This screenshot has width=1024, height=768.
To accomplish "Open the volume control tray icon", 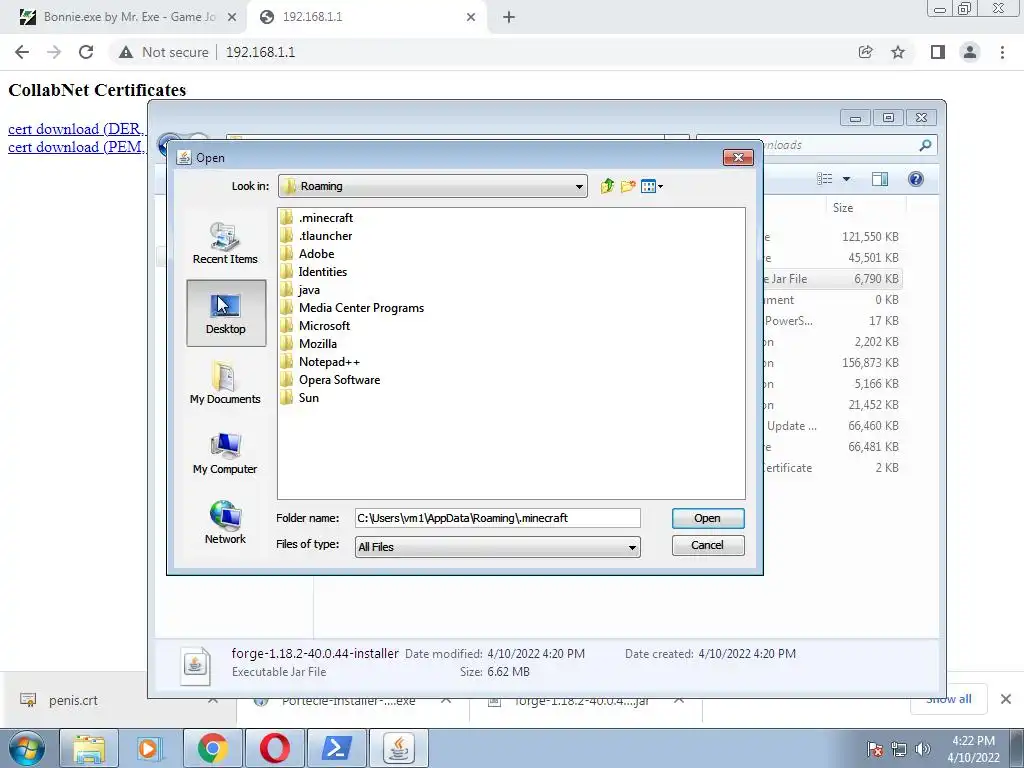I will pyautogui.click(x=923, y=749).
